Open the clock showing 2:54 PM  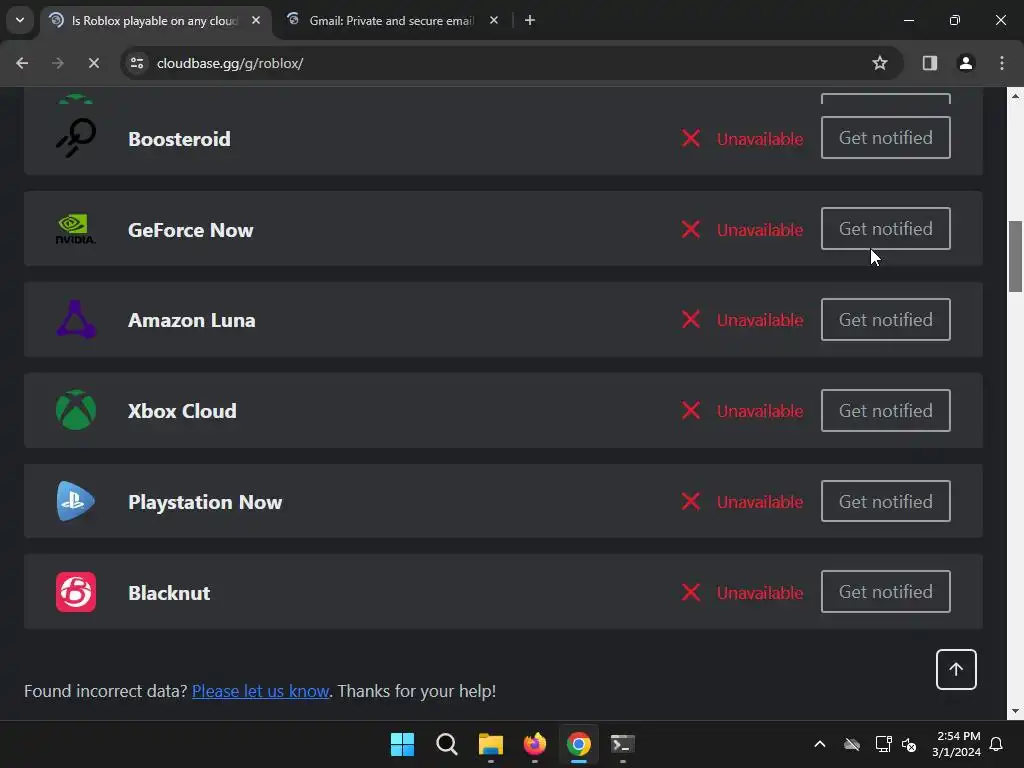tap(956, 744)
